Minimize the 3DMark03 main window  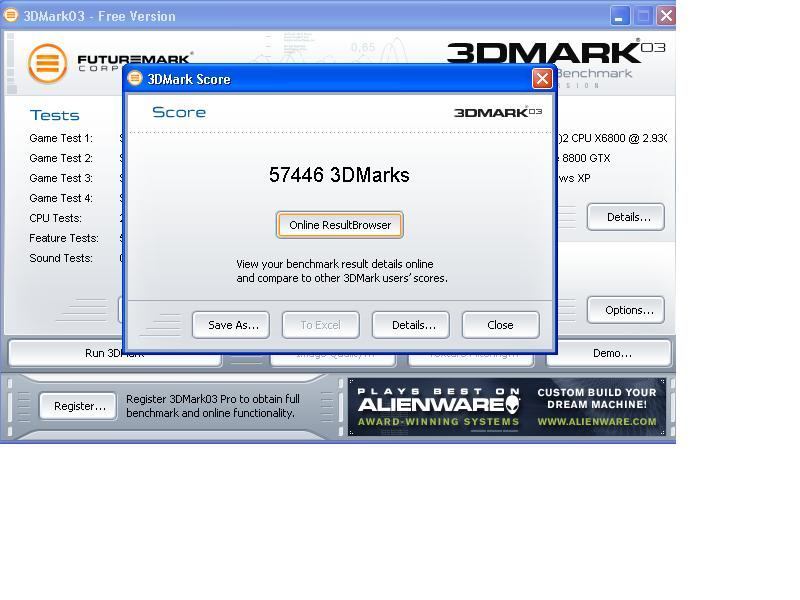pyautogui.click(x=620, y=16)
